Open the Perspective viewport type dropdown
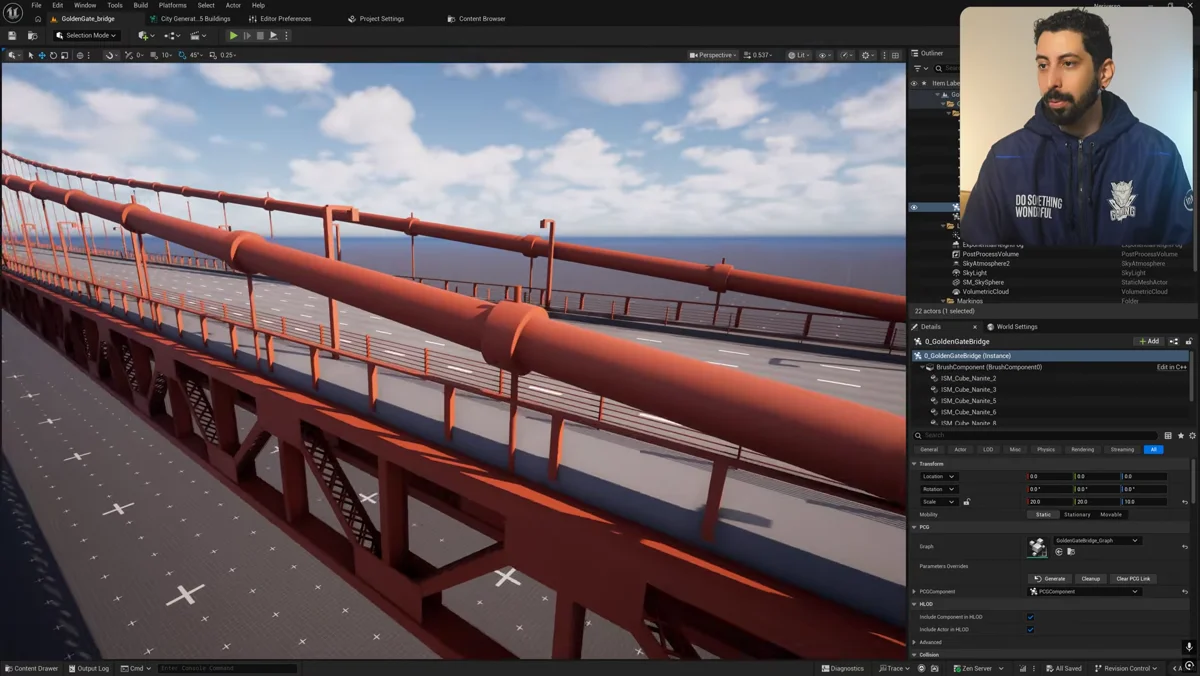This screenshot has height=676, width=1200. tap(714, 55)
